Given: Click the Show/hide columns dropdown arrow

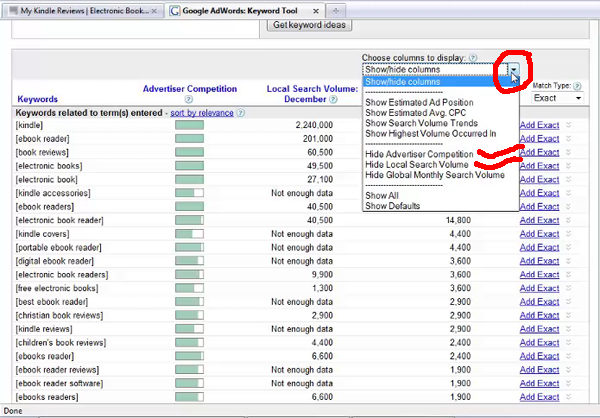Looking at the screenshot, I should coord(514,70).
